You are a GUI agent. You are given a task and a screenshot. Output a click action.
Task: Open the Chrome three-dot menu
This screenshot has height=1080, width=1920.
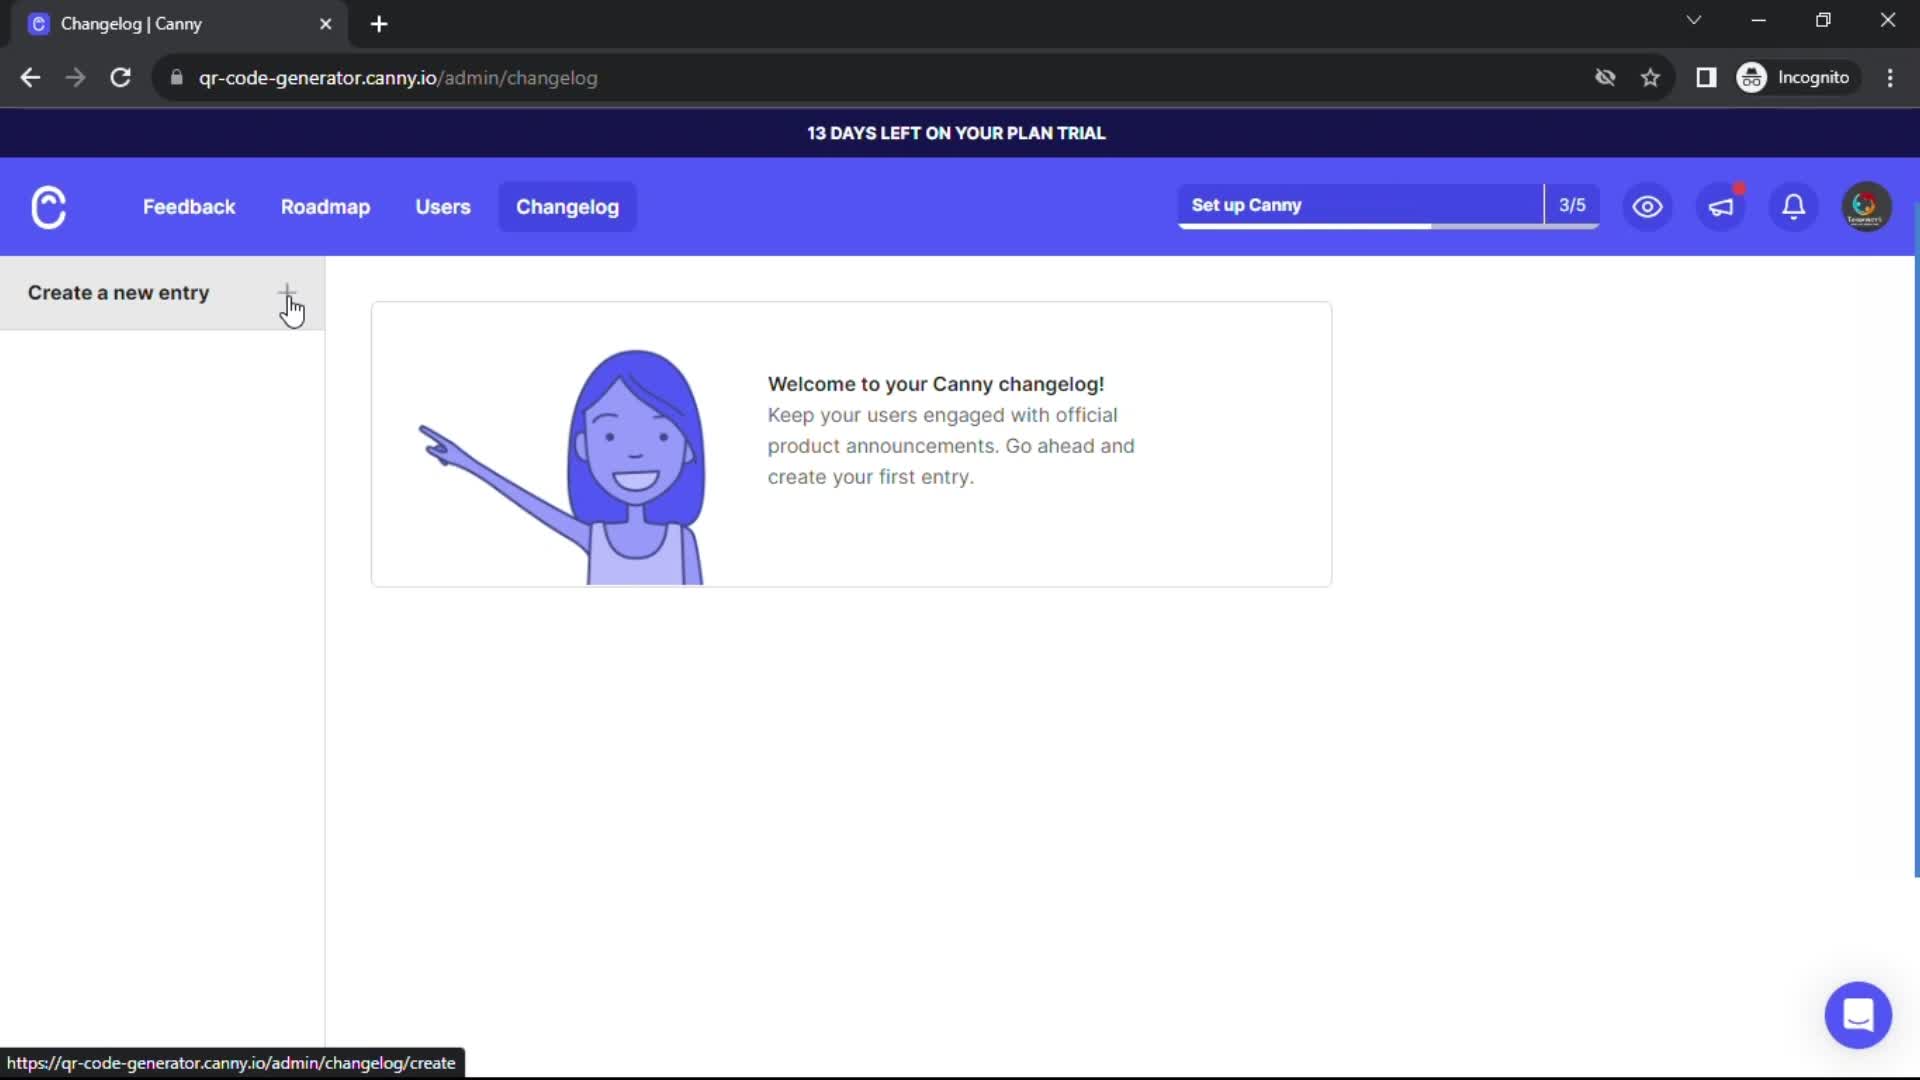point(1891,78)
